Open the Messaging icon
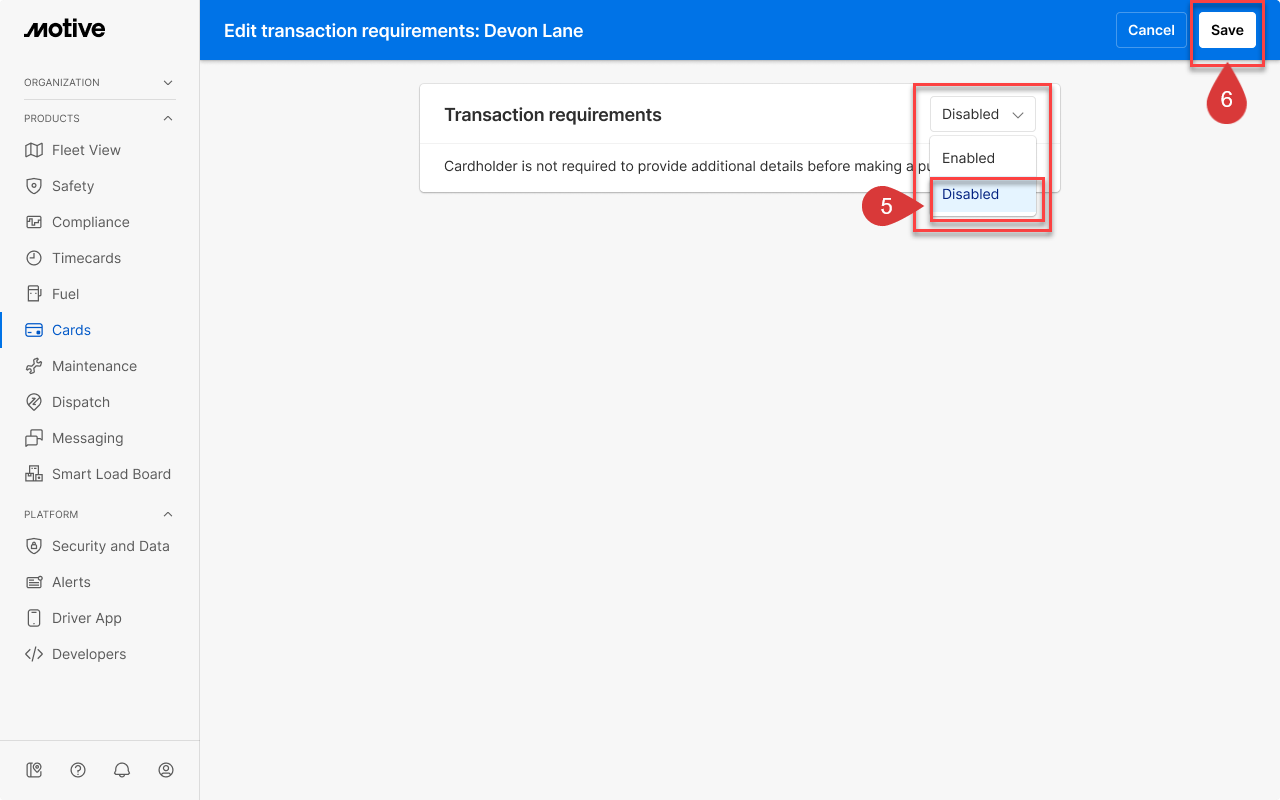The width and height of the screenshot is (1280, 800). tap(34, 438)
